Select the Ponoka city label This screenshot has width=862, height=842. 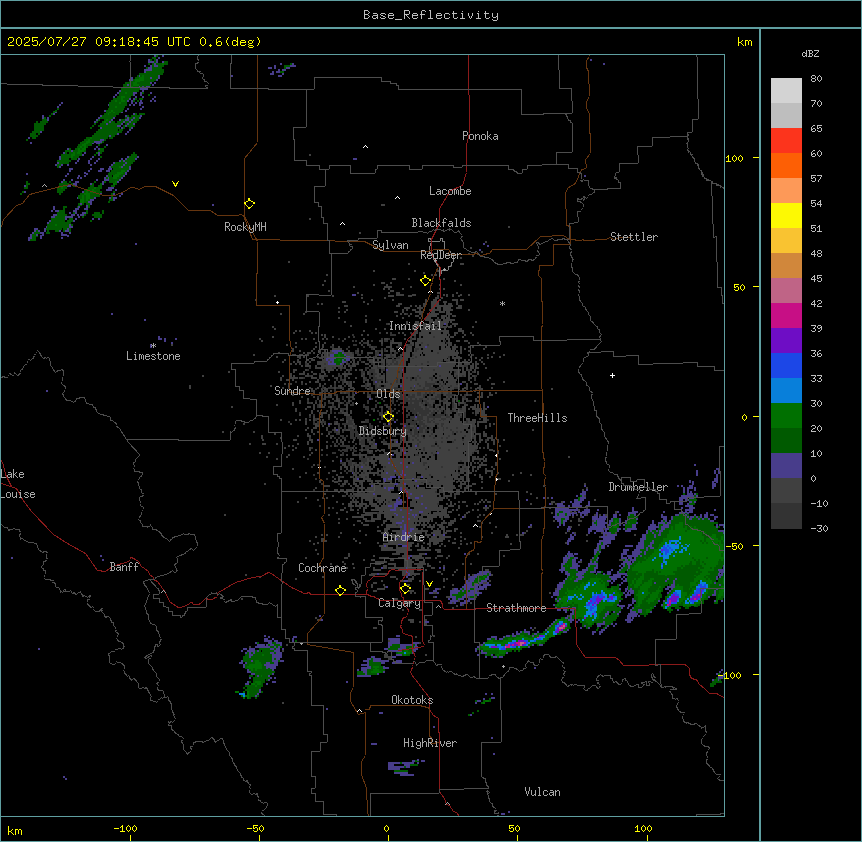[x=480, y=136]
